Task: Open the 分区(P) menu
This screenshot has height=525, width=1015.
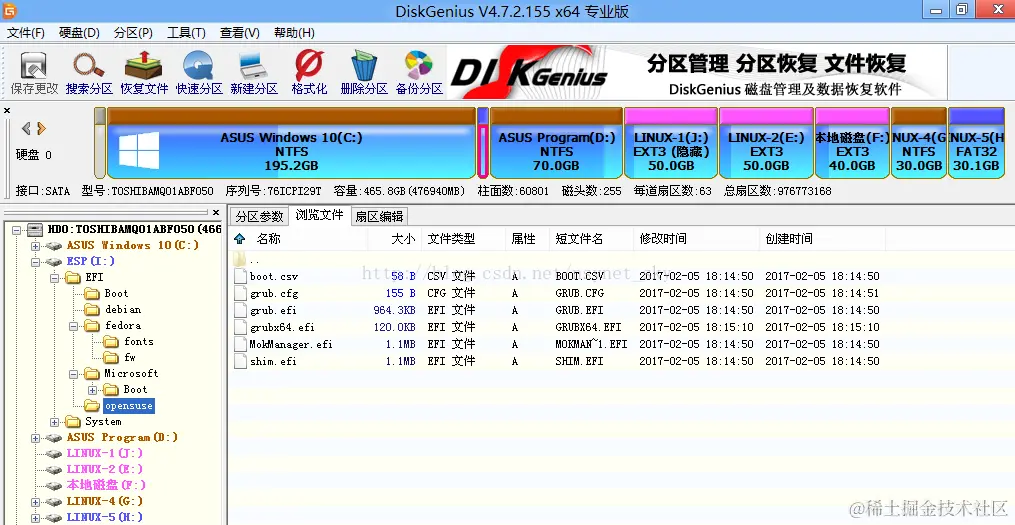Action: pyautogui.click(x=133, y=33)
